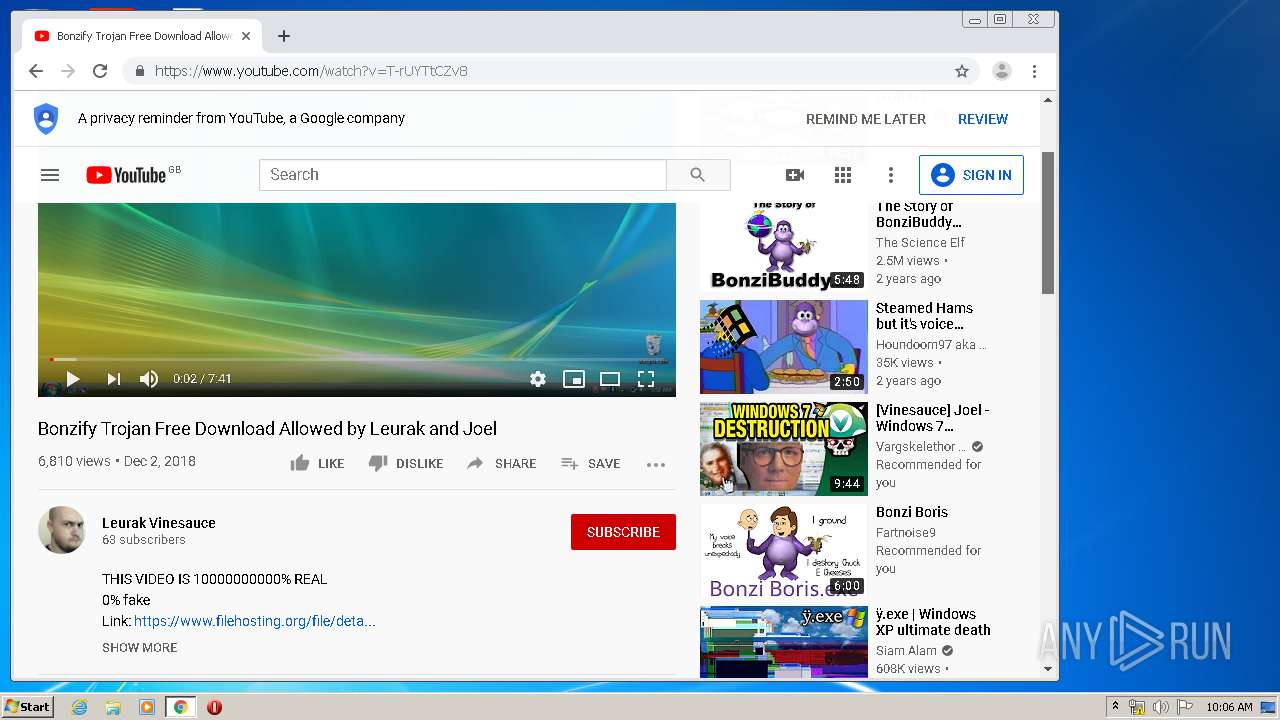The width and height of the screenshot is (1280, 720).
Task: Click the Chrome taskbar button
Action: coord(181,707)
